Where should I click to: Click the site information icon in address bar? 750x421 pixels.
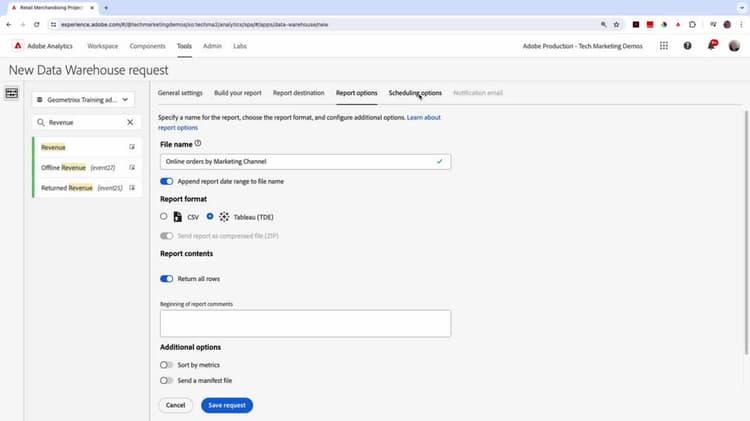pos(54,24)
